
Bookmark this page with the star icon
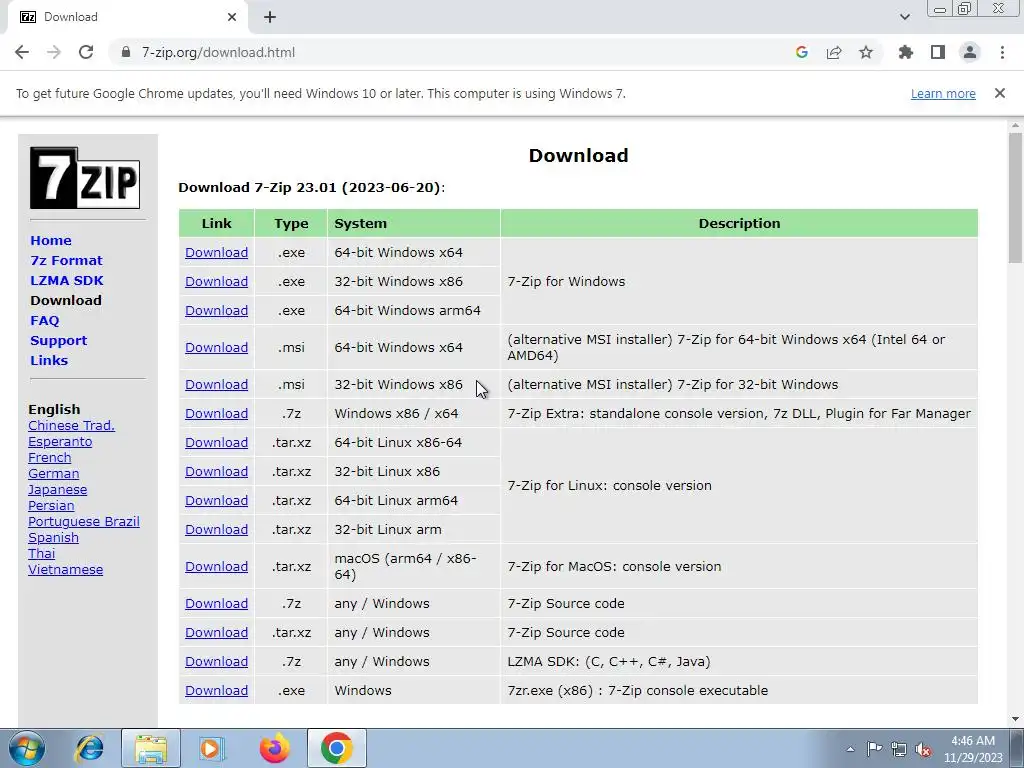(x=866, y=52)
